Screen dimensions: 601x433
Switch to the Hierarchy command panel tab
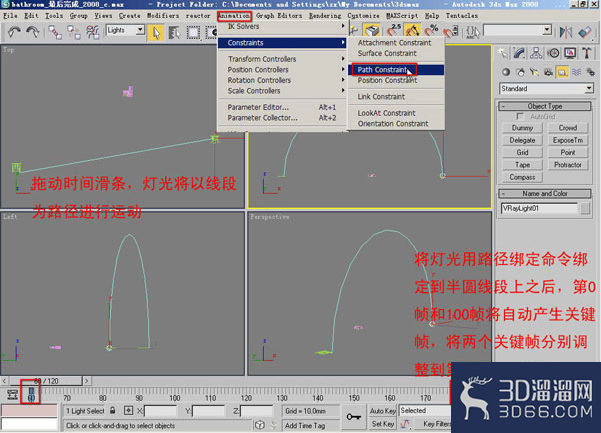point(536,53)
